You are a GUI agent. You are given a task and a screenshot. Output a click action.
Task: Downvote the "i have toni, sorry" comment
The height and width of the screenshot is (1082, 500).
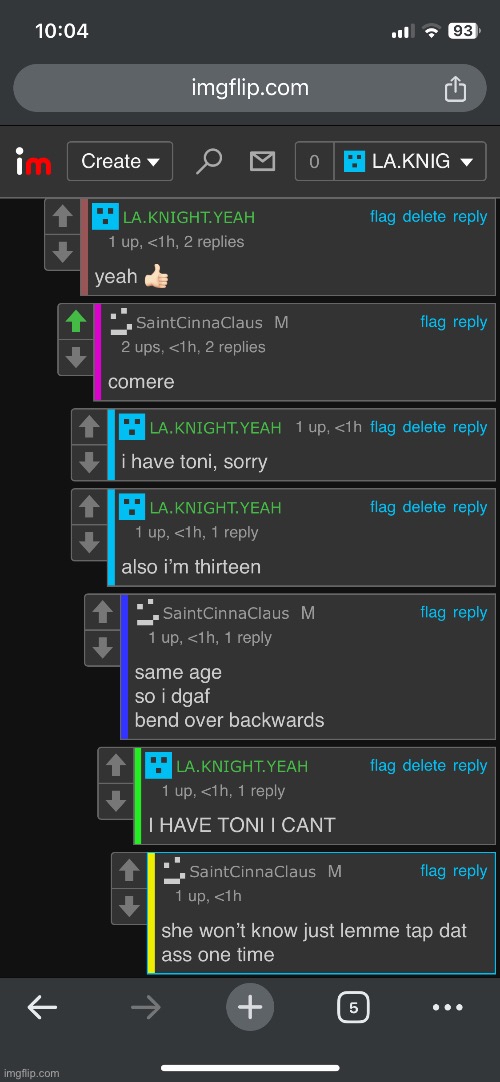tap(89, 462)
